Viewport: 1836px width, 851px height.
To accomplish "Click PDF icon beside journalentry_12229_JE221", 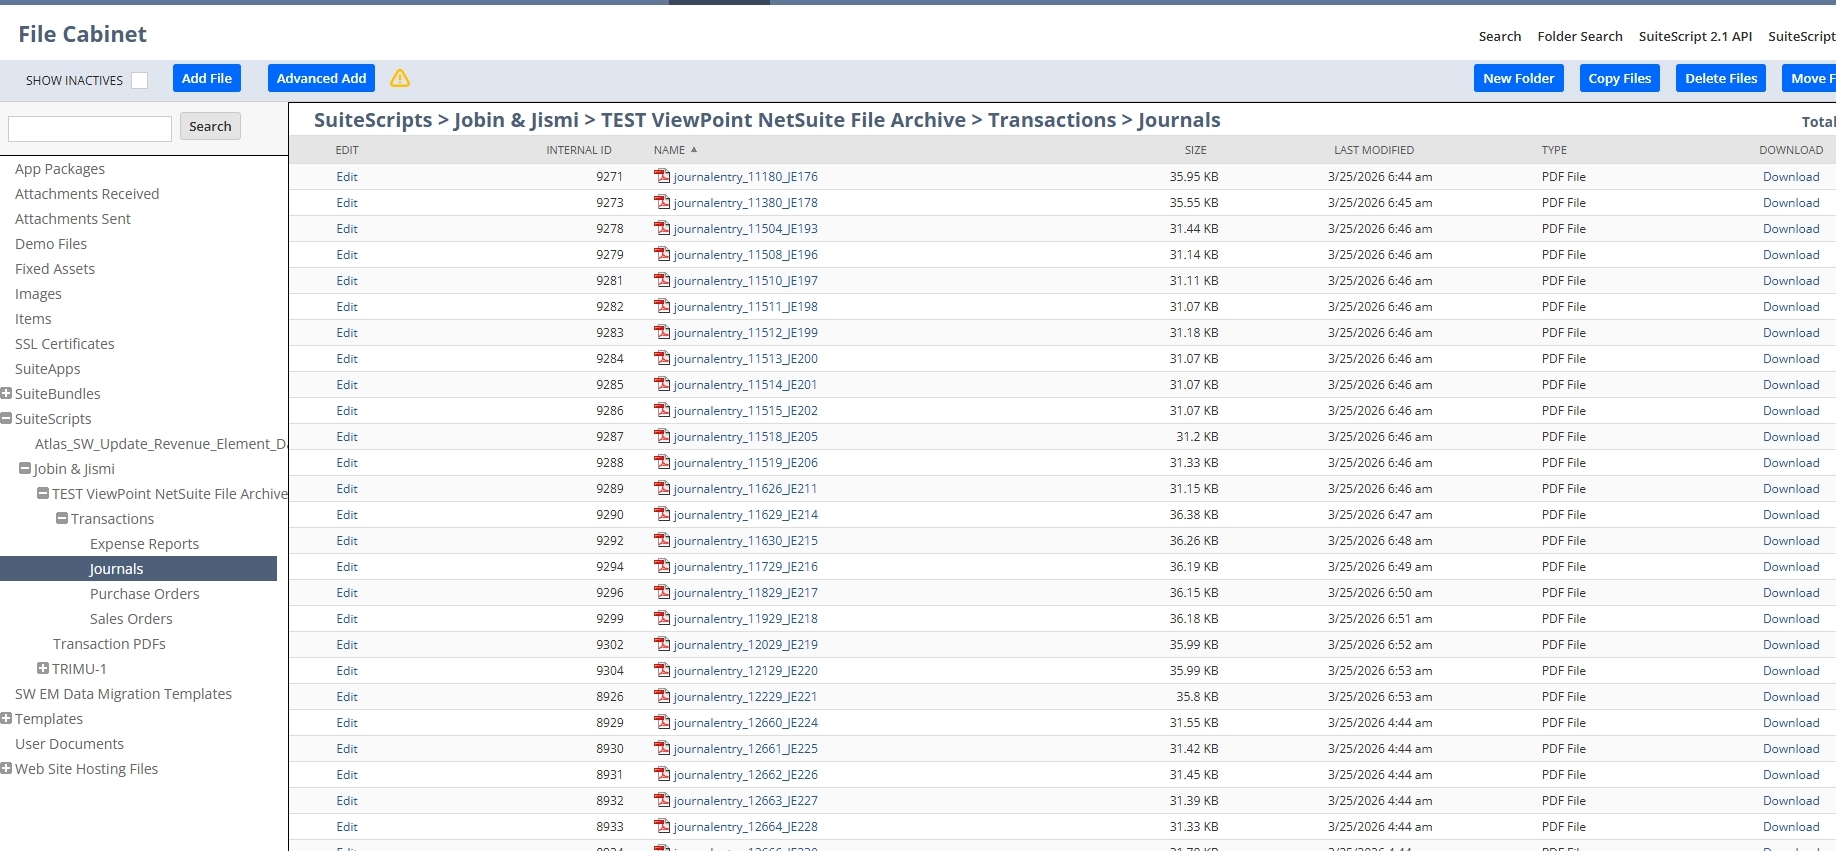I will click(x=662, y=696).
